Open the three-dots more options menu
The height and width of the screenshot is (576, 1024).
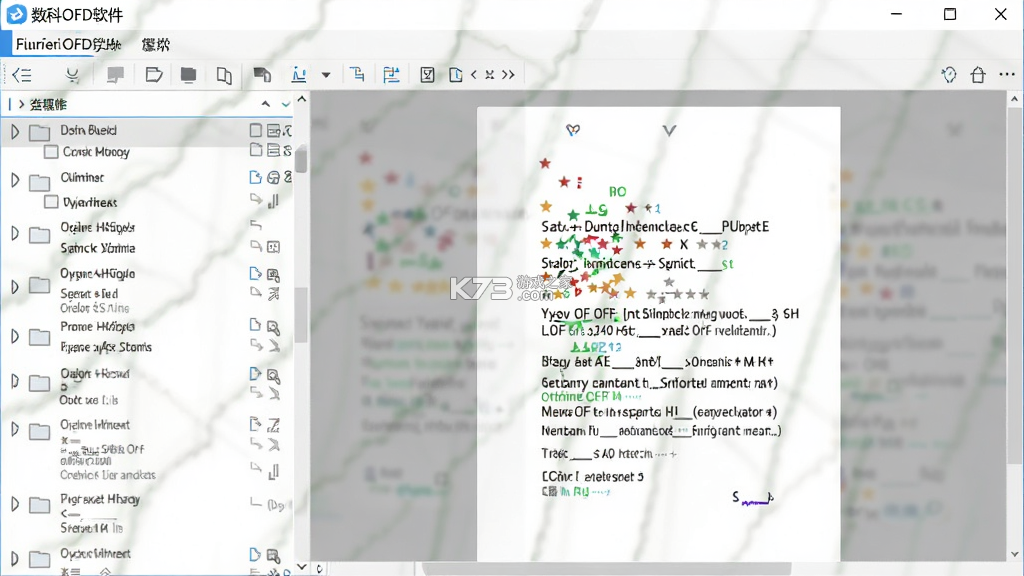[x=1007, y=74]
